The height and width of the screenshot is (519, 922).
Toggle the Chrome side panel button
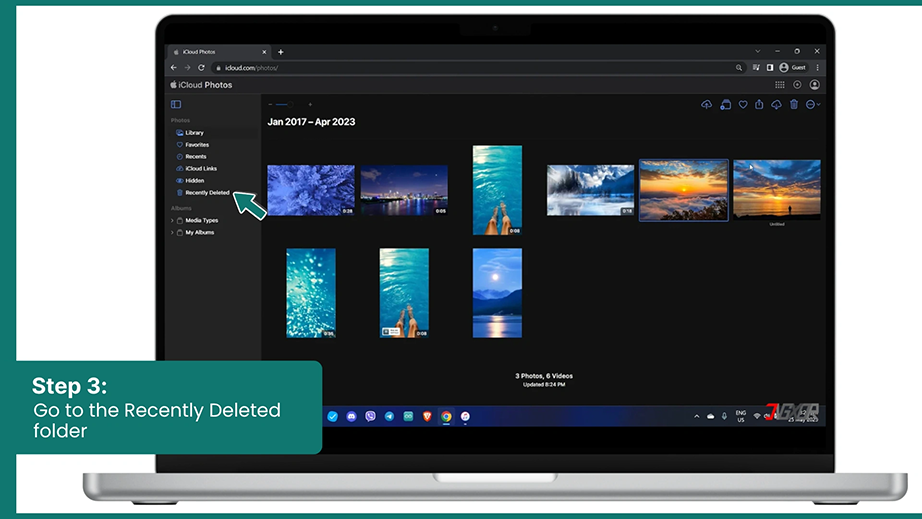[770, 68]
